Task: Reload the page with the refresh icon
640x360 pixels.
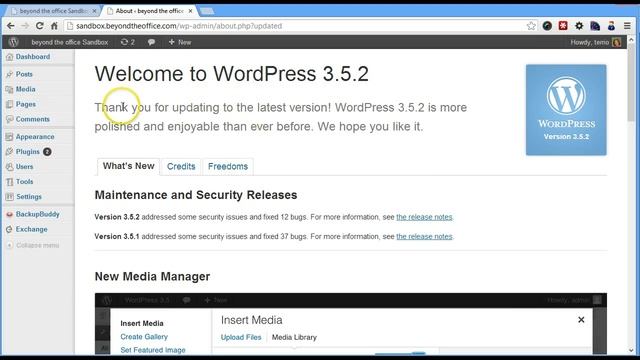Action: tap(40, 26)
